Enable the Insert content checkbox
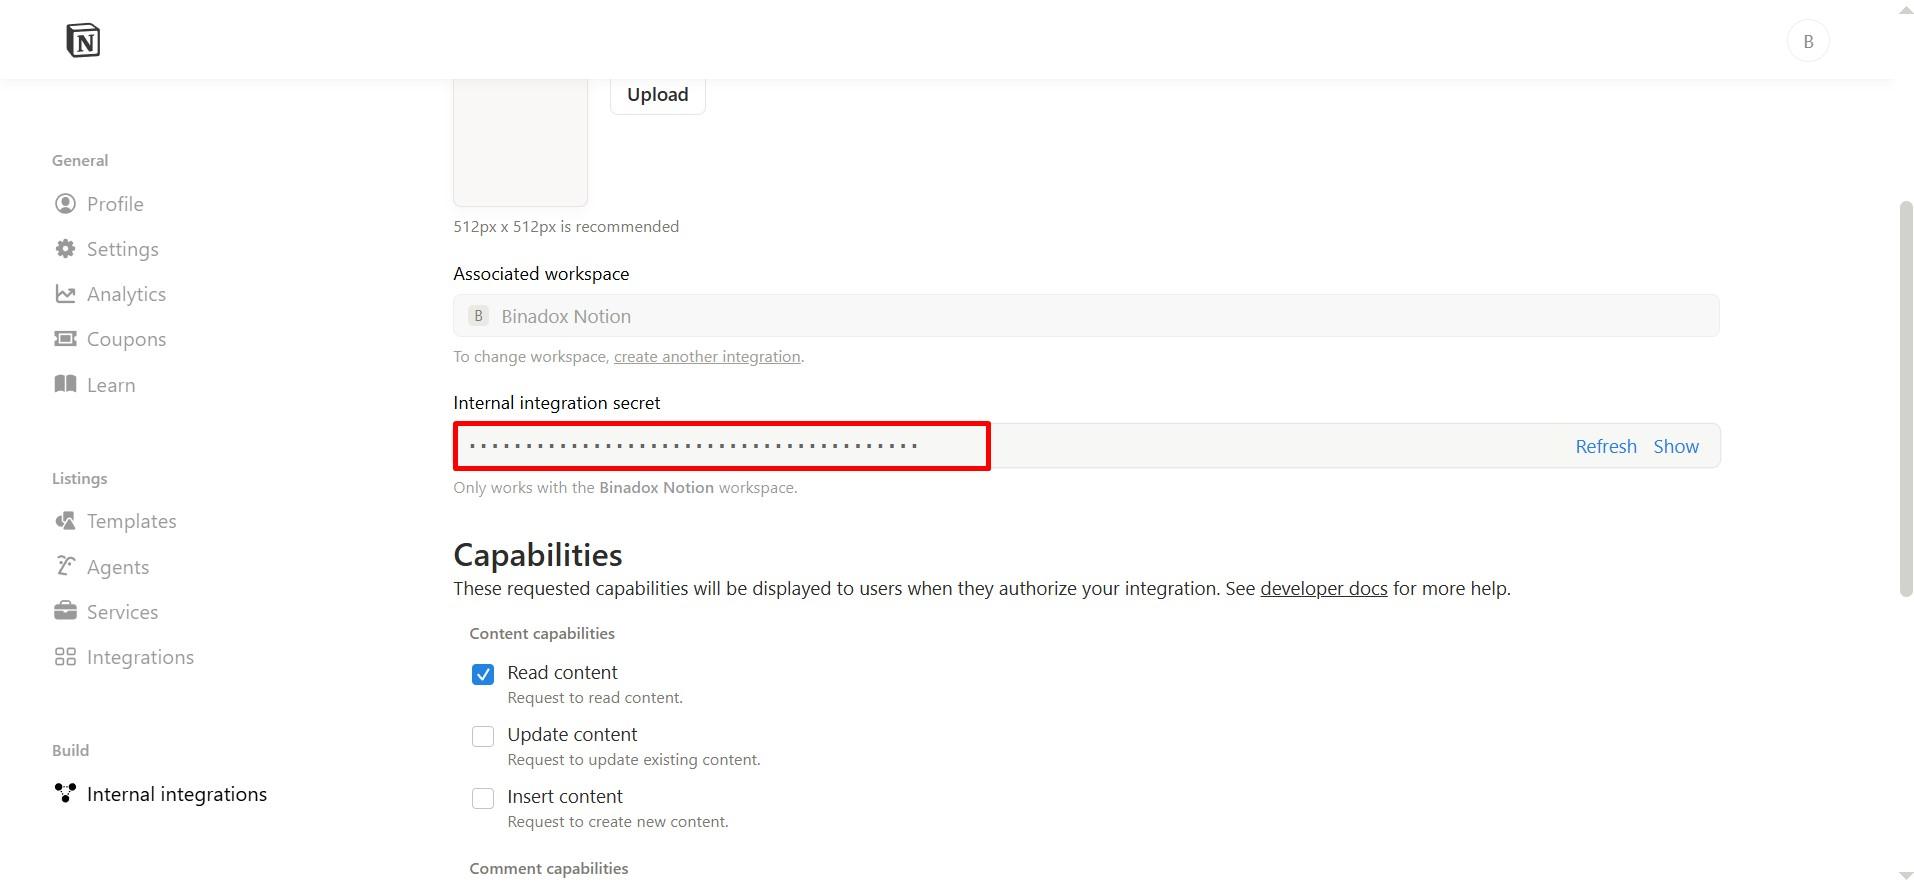This screenshot has height=883, width=1914. point(483,798)
